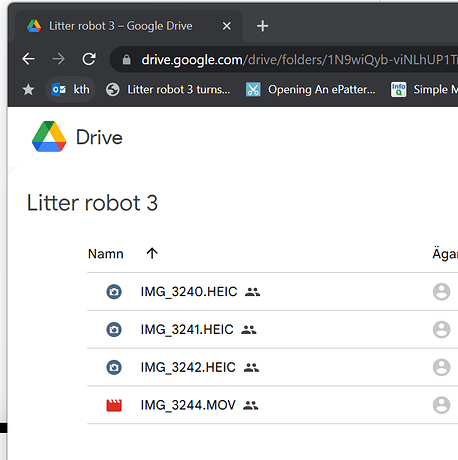The width and height of the screenshot is (458, 460).
Task: Select the Litter robot 3 – Google Drive tab
Action: pyautogui.click(x=129, y=26)
